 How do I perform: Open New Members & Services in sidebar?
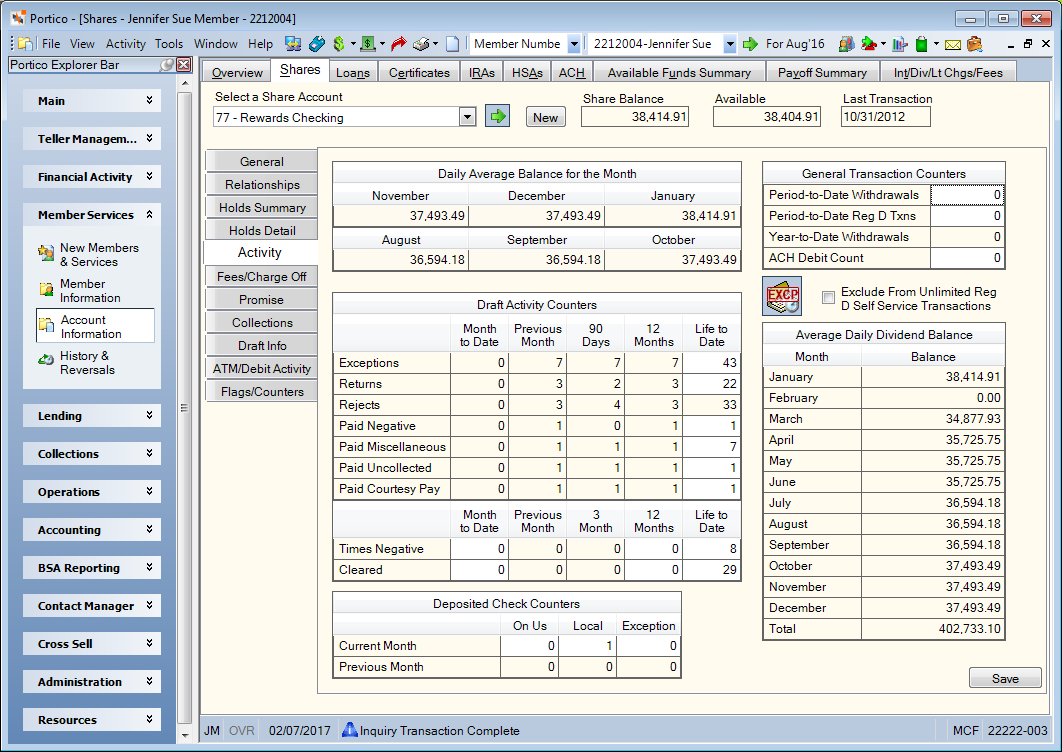pyautogui.click(x=99, y=255)
